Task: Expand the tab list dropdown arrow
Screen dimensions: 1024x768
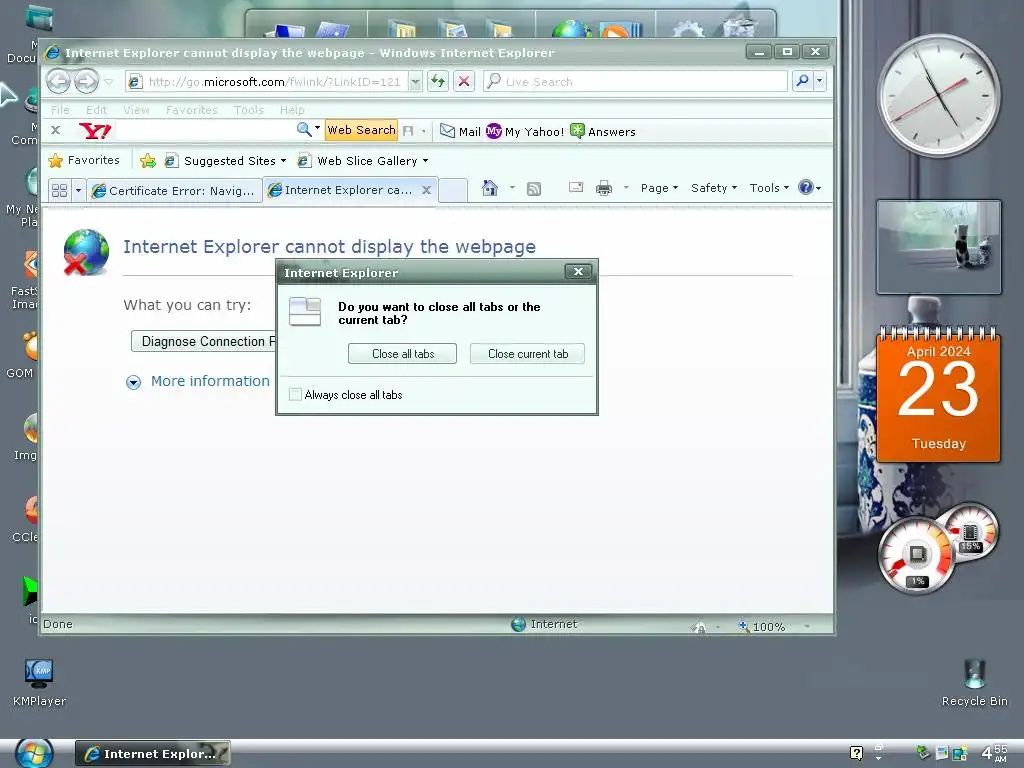Action: [x=78, y=190]
